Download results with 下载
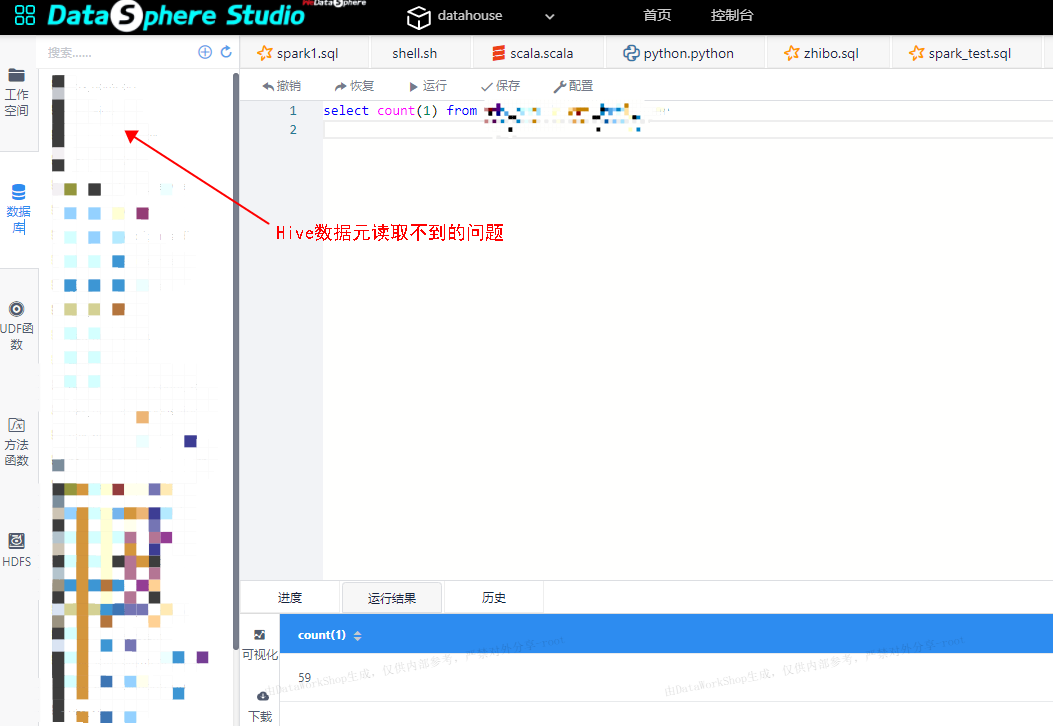 pyautogui.click(x=261, y=707)
